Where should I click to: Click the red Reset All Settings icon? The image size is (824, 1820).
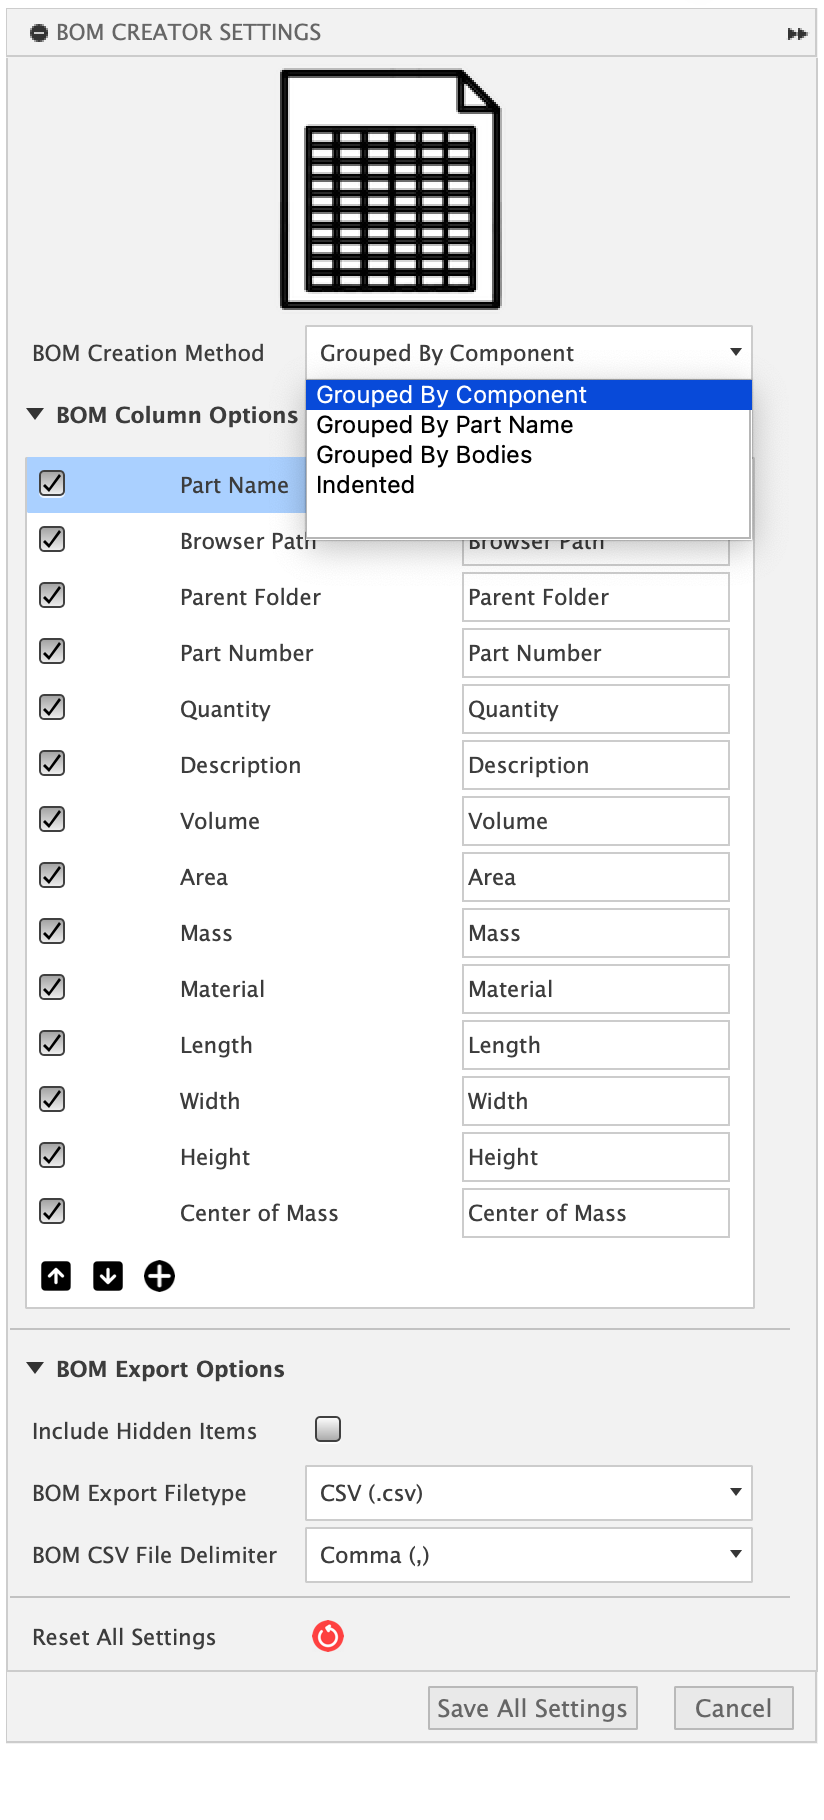[328, 1636]
